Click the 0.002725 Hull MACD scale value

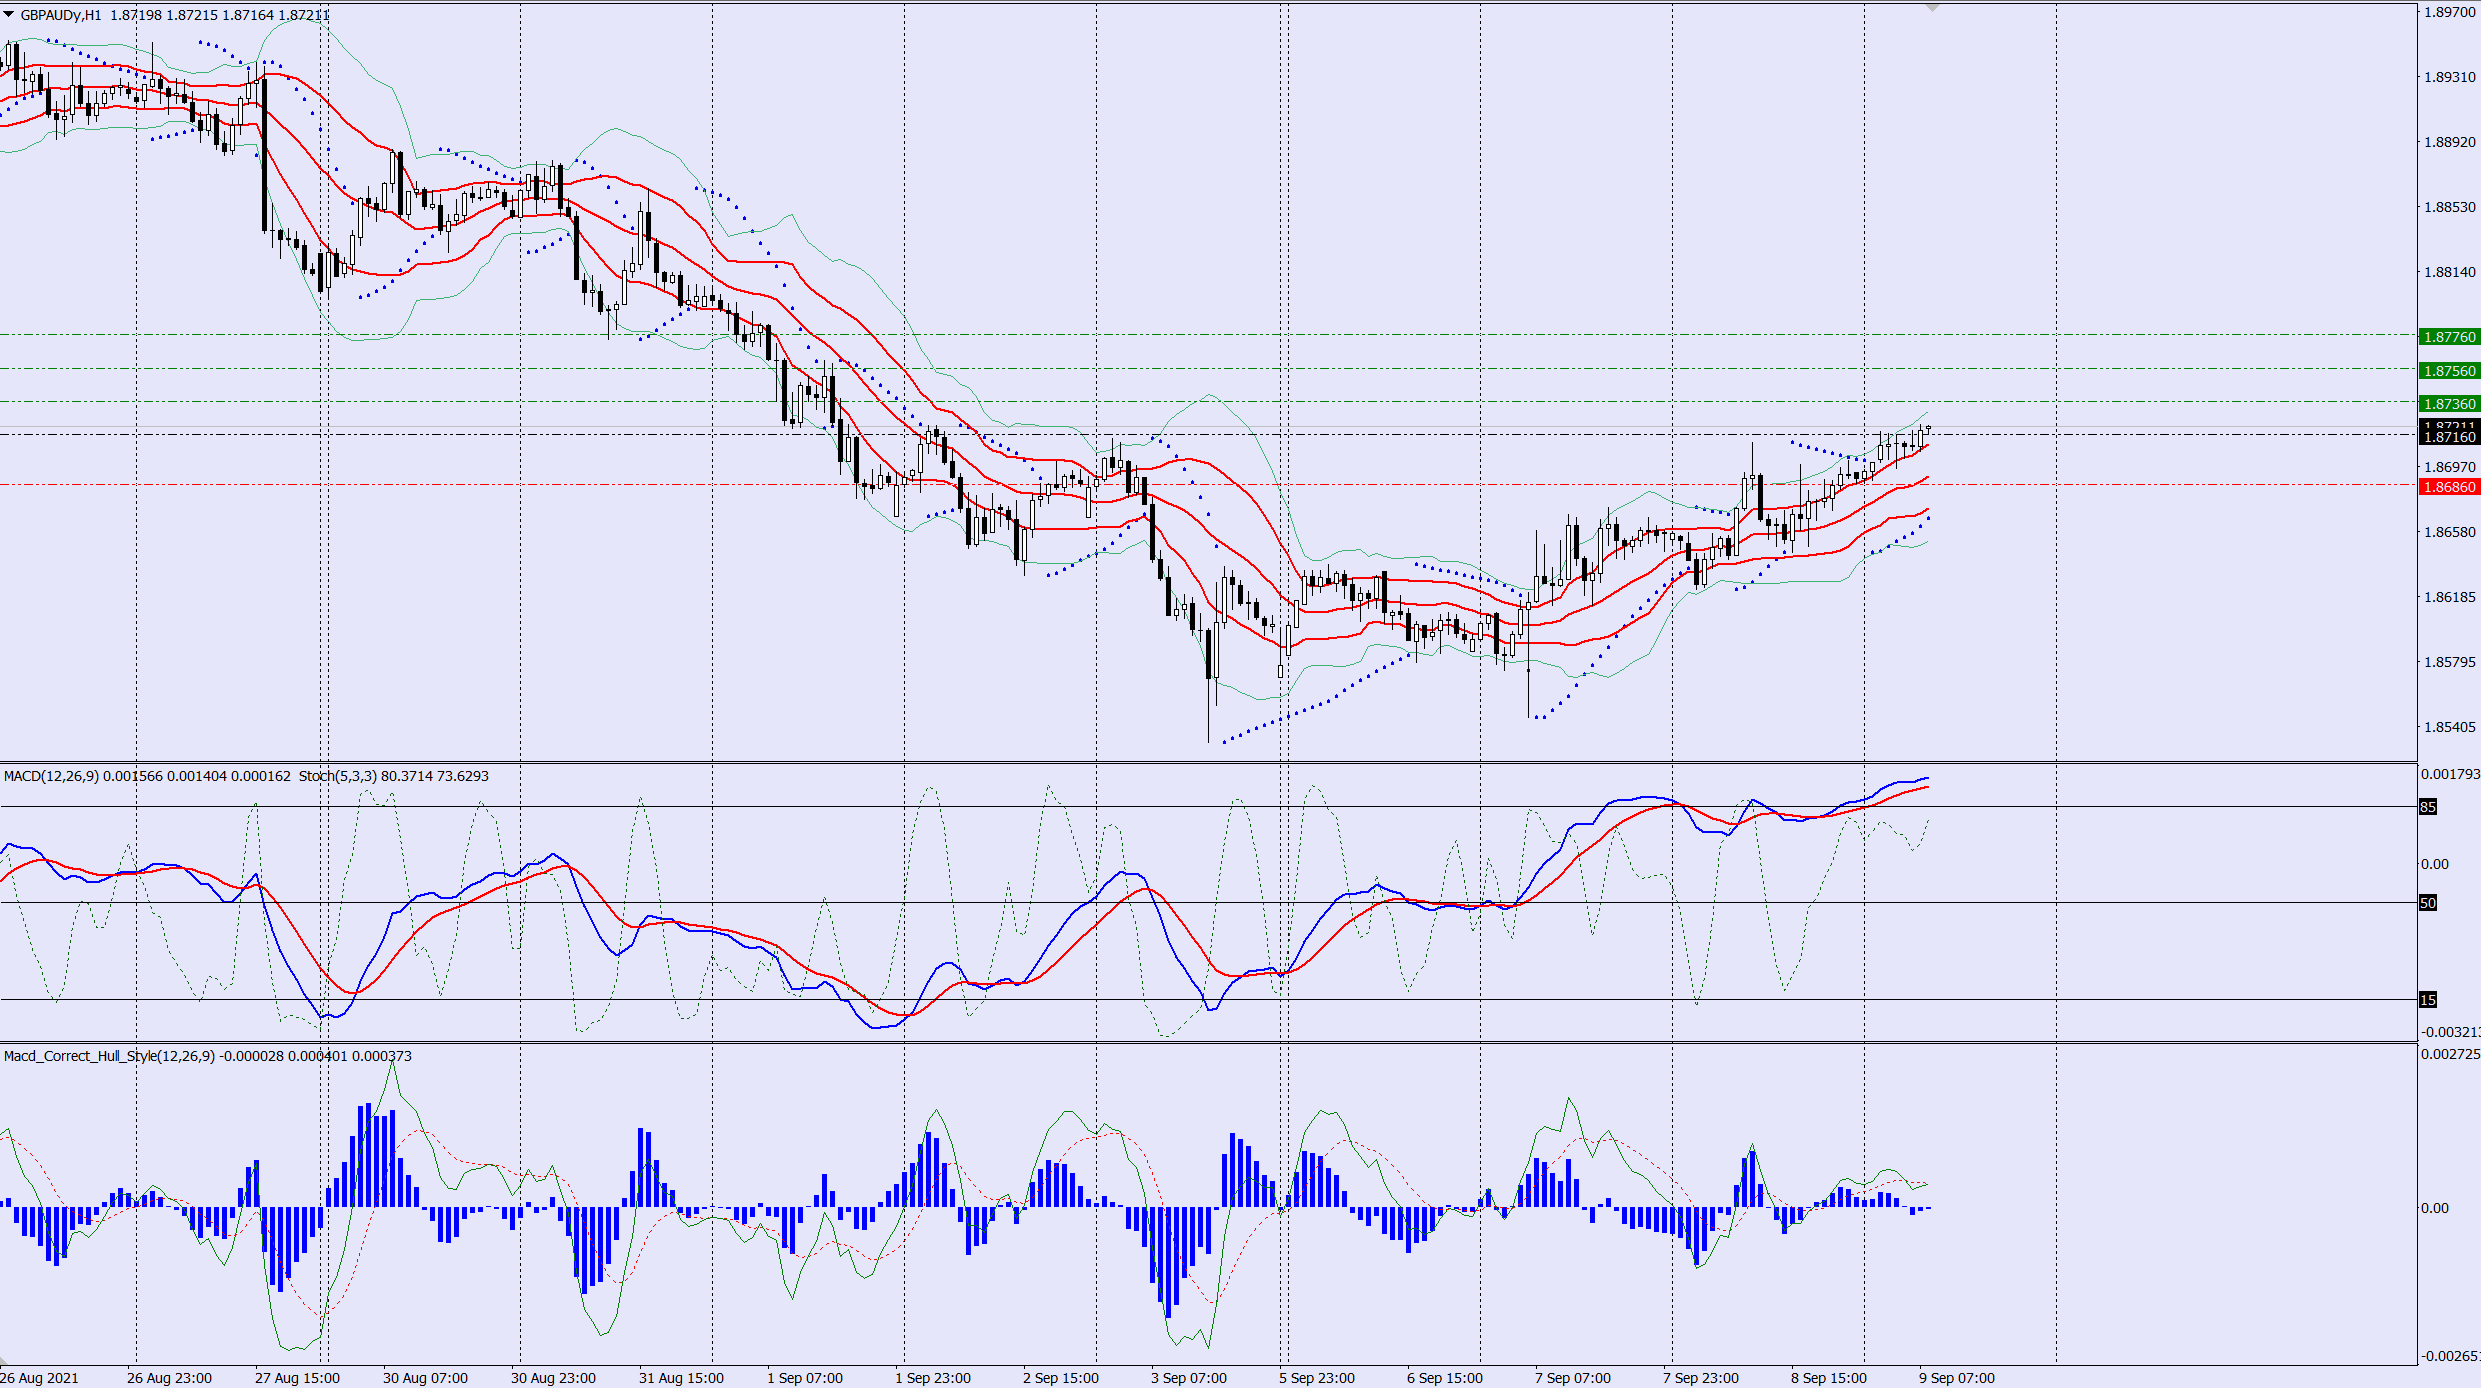pyautogui.click(x=2450, y=1054)
